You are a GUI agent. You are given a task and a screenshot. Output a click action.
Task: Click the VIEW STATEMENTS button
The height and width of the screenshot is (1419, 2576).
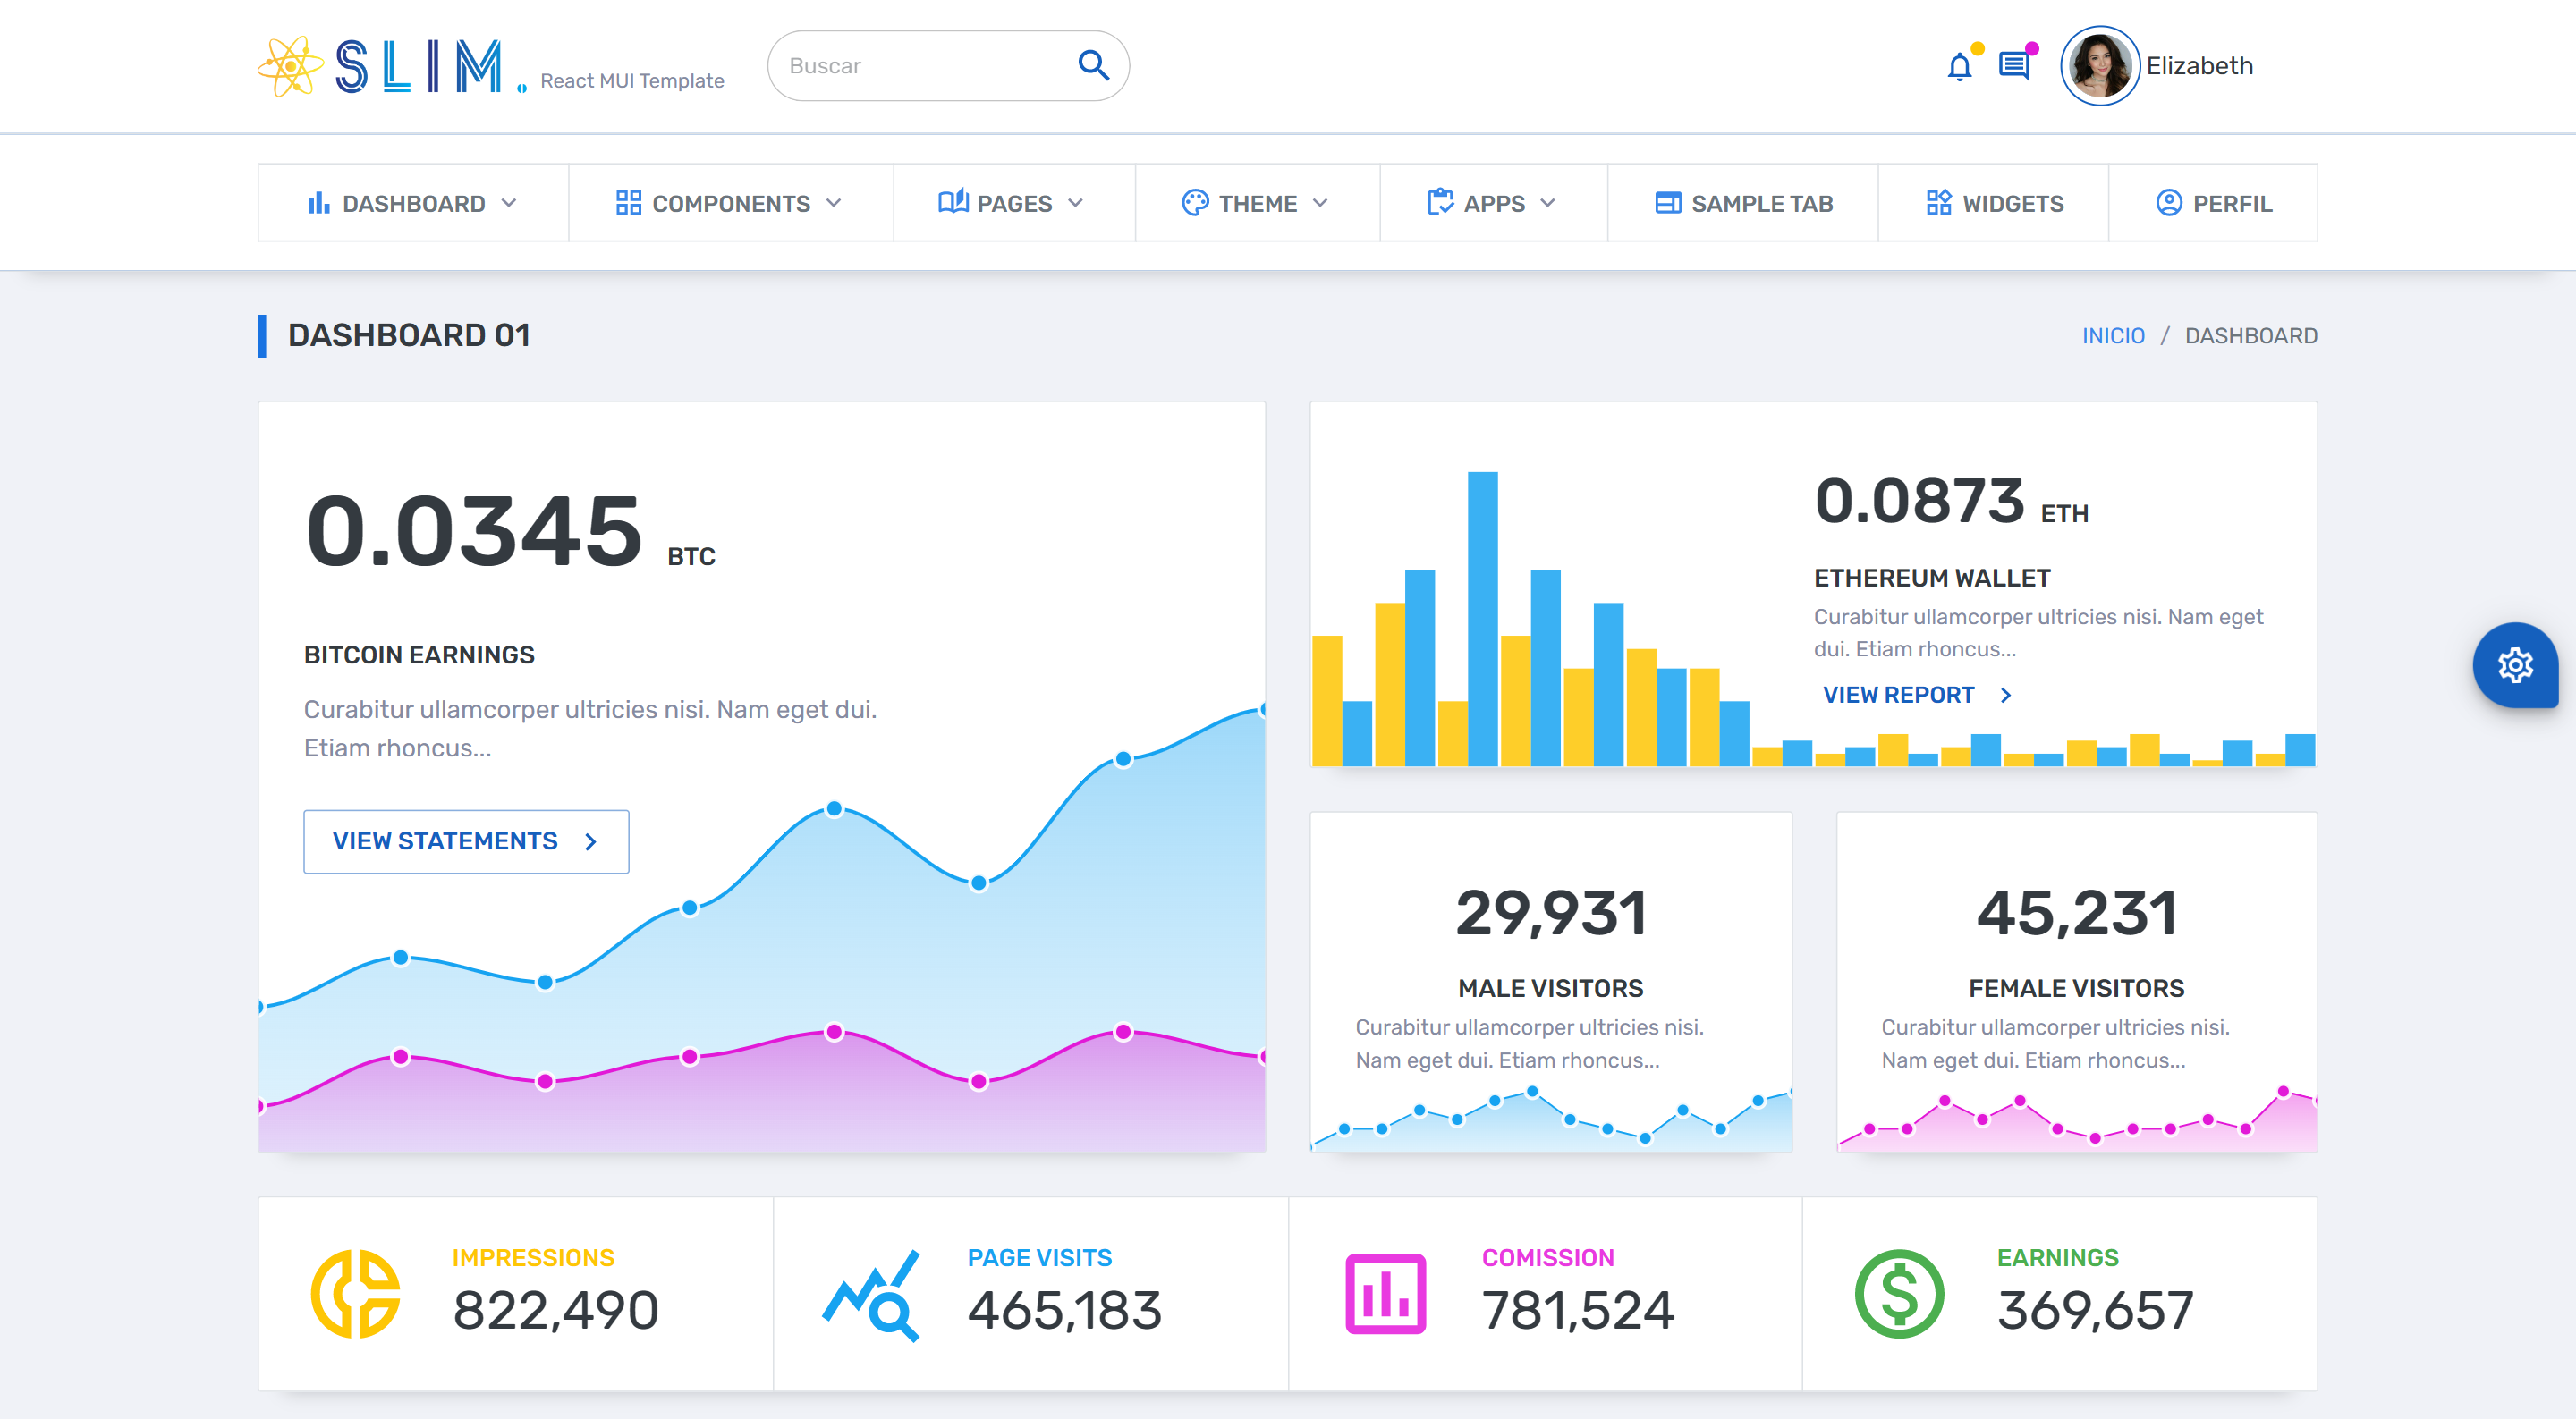[x=466, y=842]
